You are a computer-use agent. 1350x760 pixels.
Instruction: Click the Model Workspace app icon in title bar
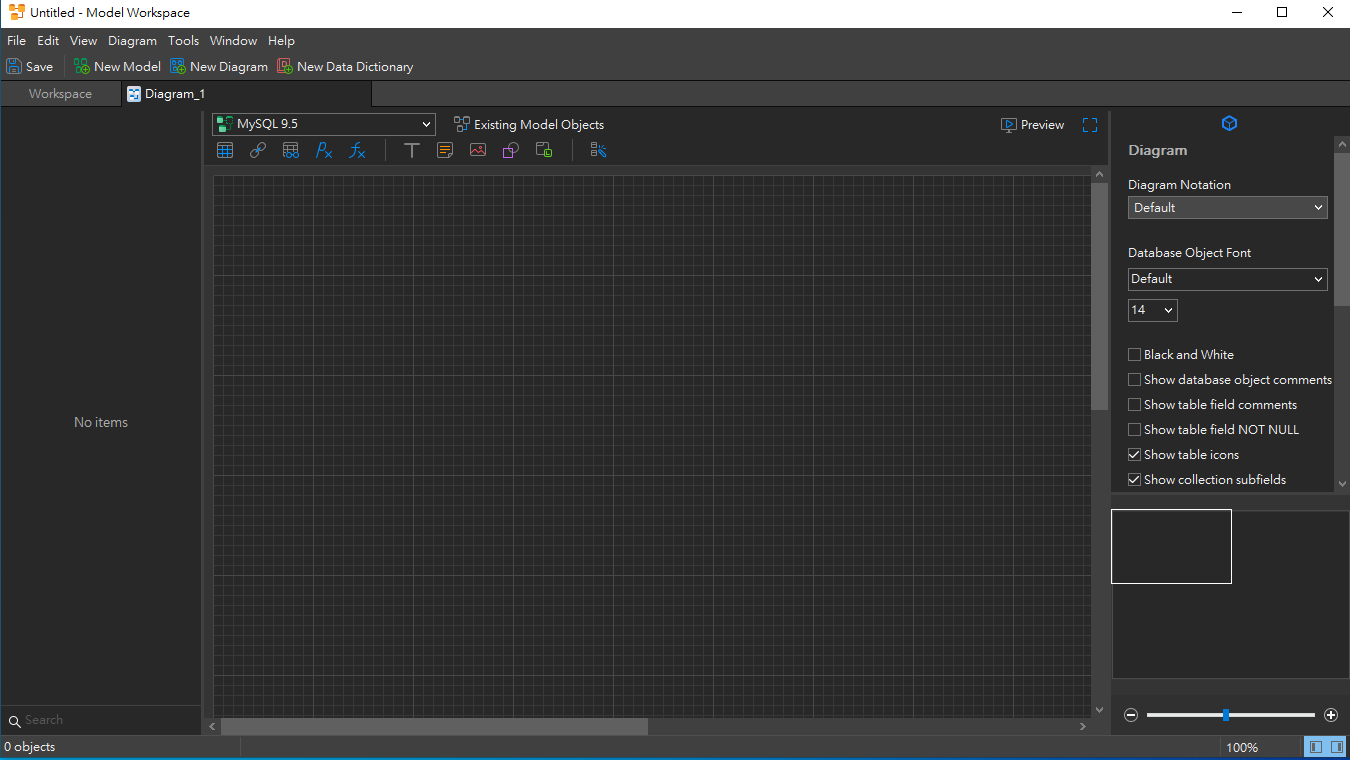(17, 13)
